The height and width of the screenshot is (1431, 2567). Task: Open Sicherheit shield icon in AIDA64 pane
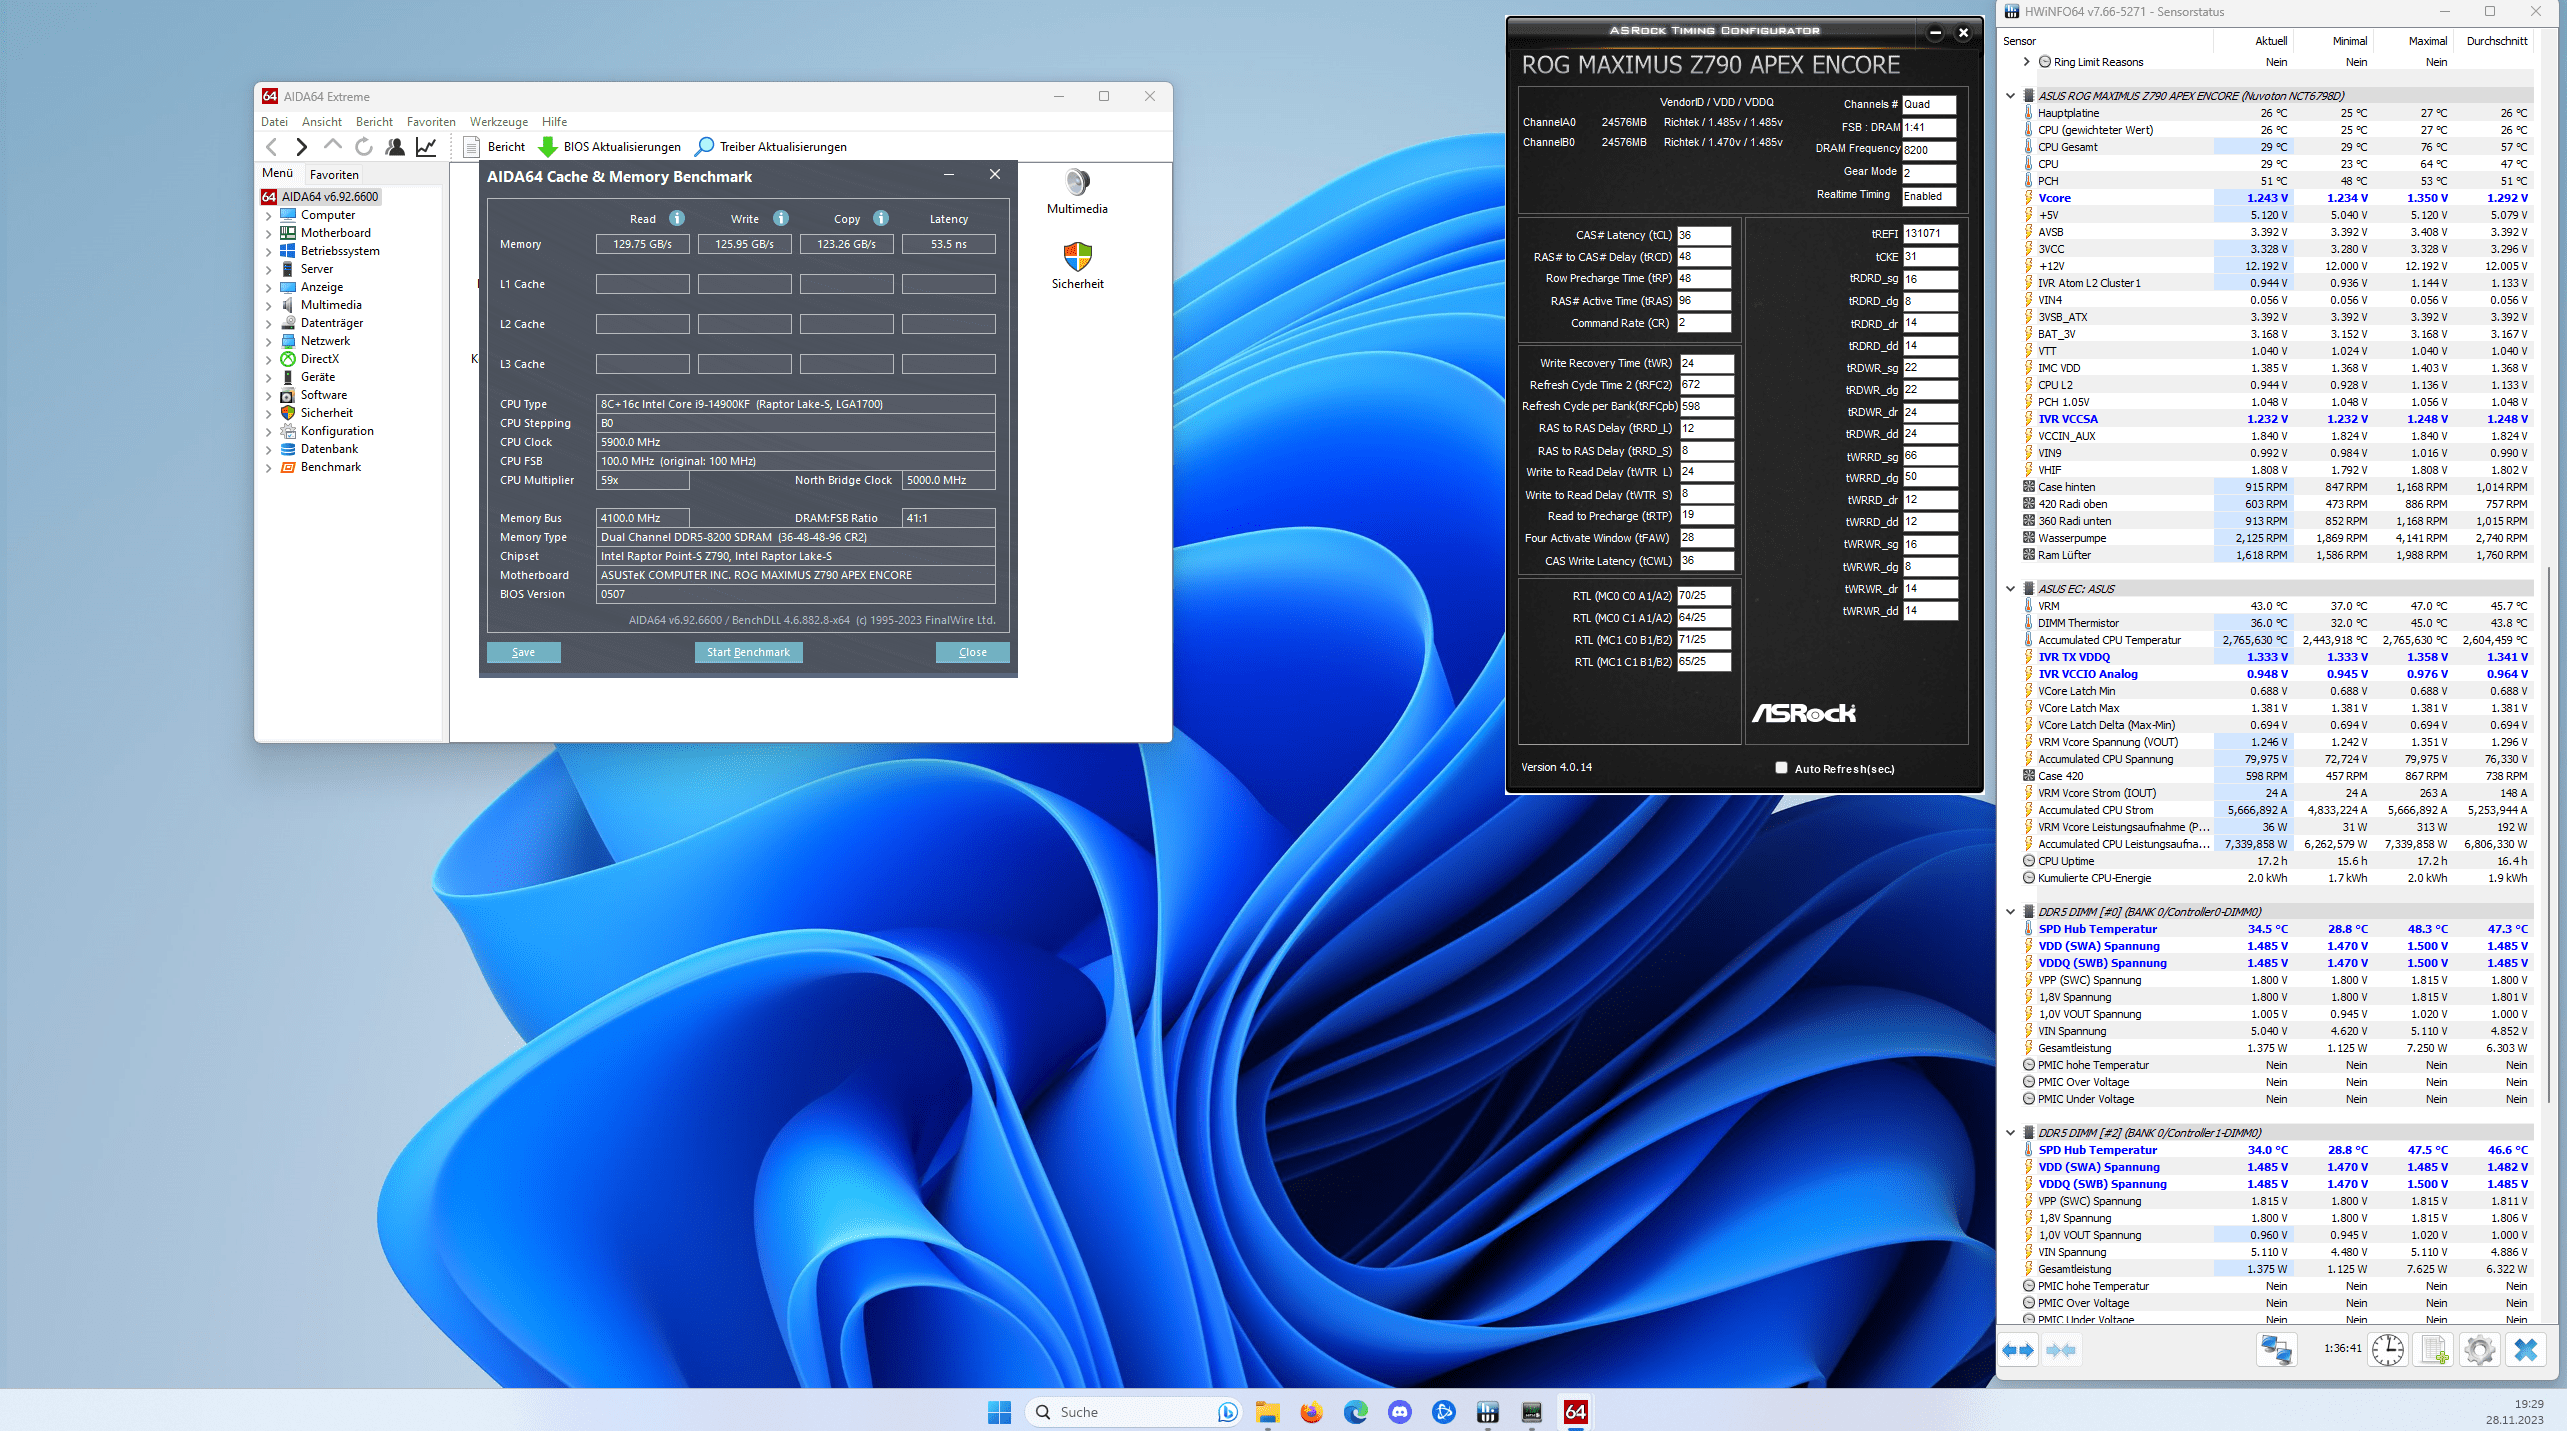[x=1077, y=266]
